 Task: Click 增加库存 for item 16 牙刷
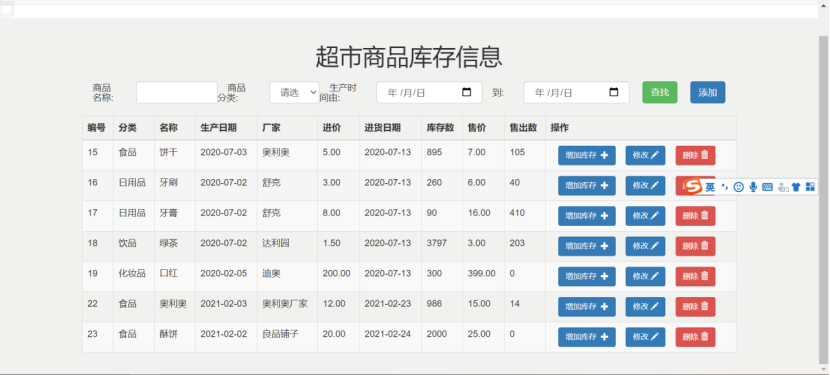click(587, 185)
